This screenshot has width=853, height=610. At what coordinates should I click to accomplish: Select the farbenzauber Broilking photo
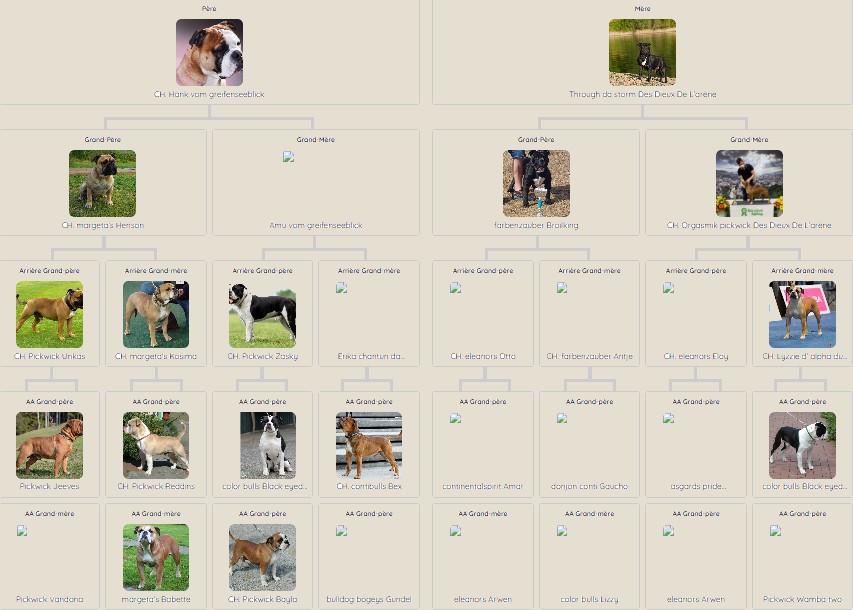(536, 184)
